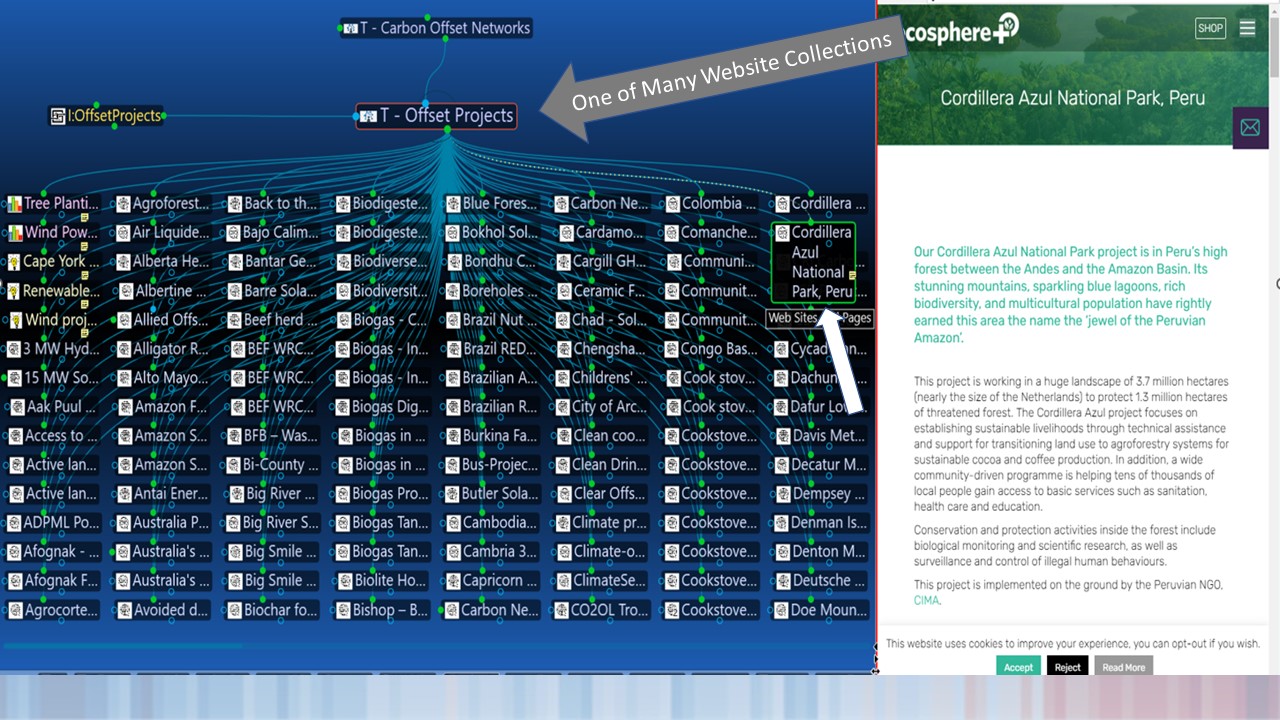Select the Biochar fo... thought

[x=272, y=610]
